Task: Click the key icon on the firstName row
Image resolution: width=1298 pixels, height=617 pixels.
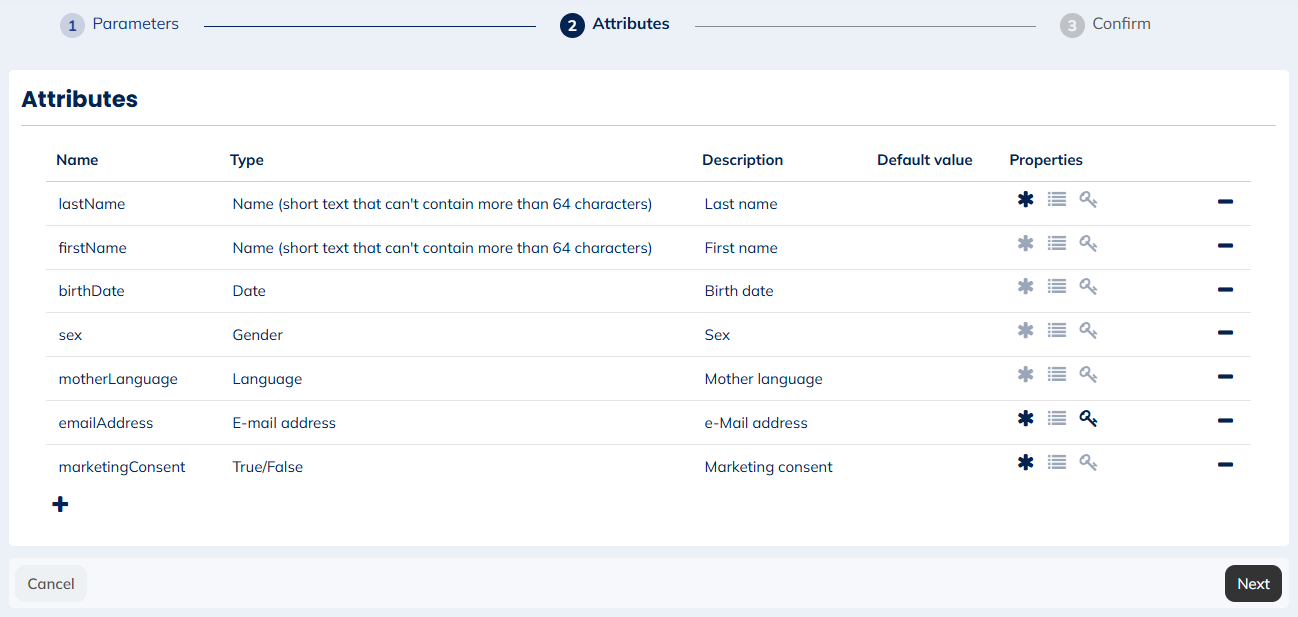Action: [x=1088, y=243]
